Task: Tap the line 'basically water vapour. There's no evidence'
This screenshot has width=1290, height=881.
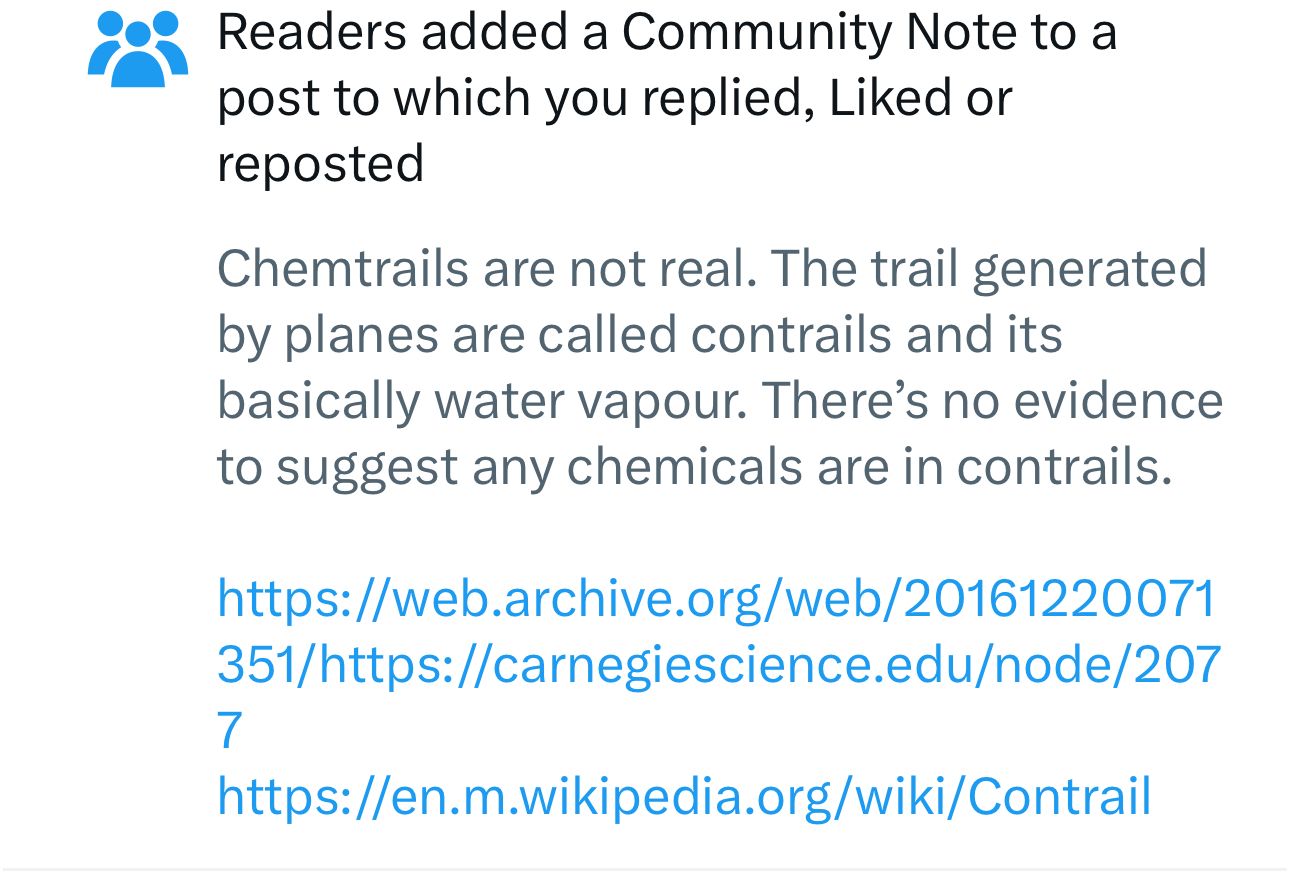Action: point(719,401)
